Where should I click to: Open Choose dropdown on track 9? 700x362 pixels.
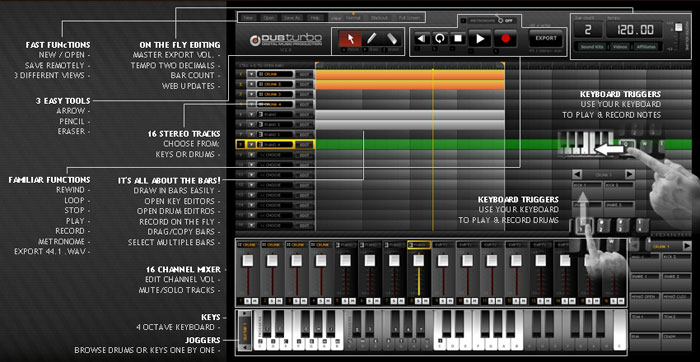(x=250, y=154)
